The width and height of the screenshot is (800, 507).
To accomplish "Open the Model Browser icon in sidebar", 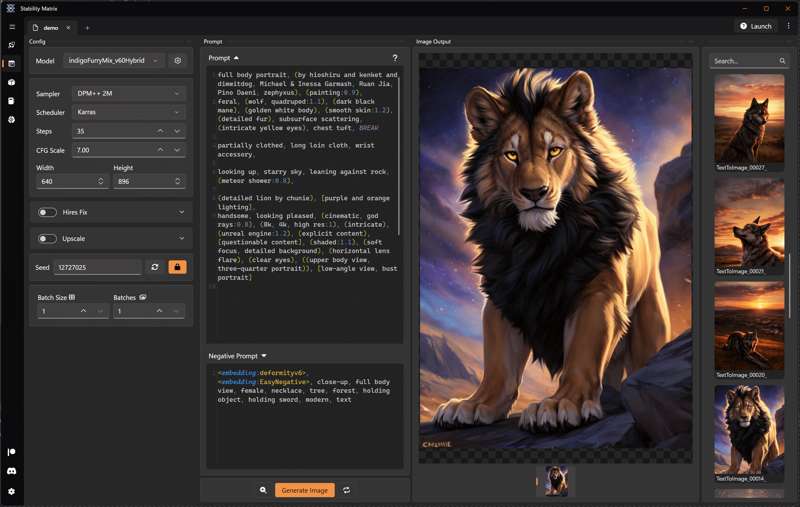I will coord(12,101).
